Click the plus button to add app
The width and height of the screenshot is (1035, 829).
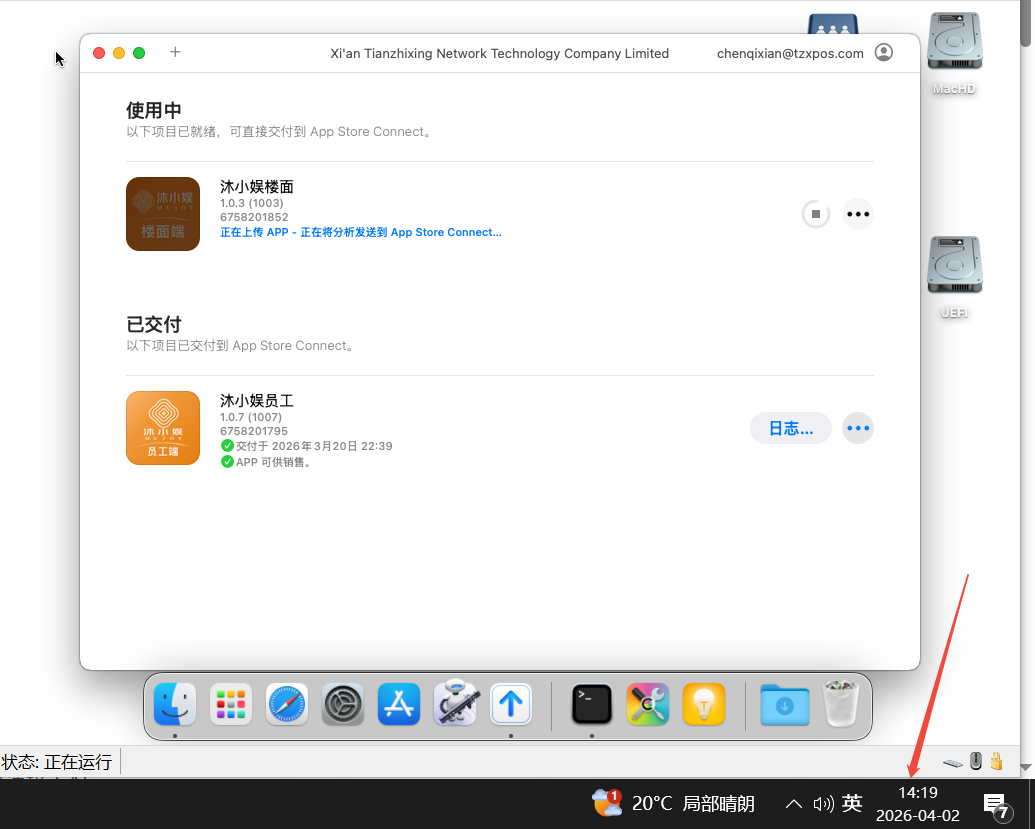point(175,52)
